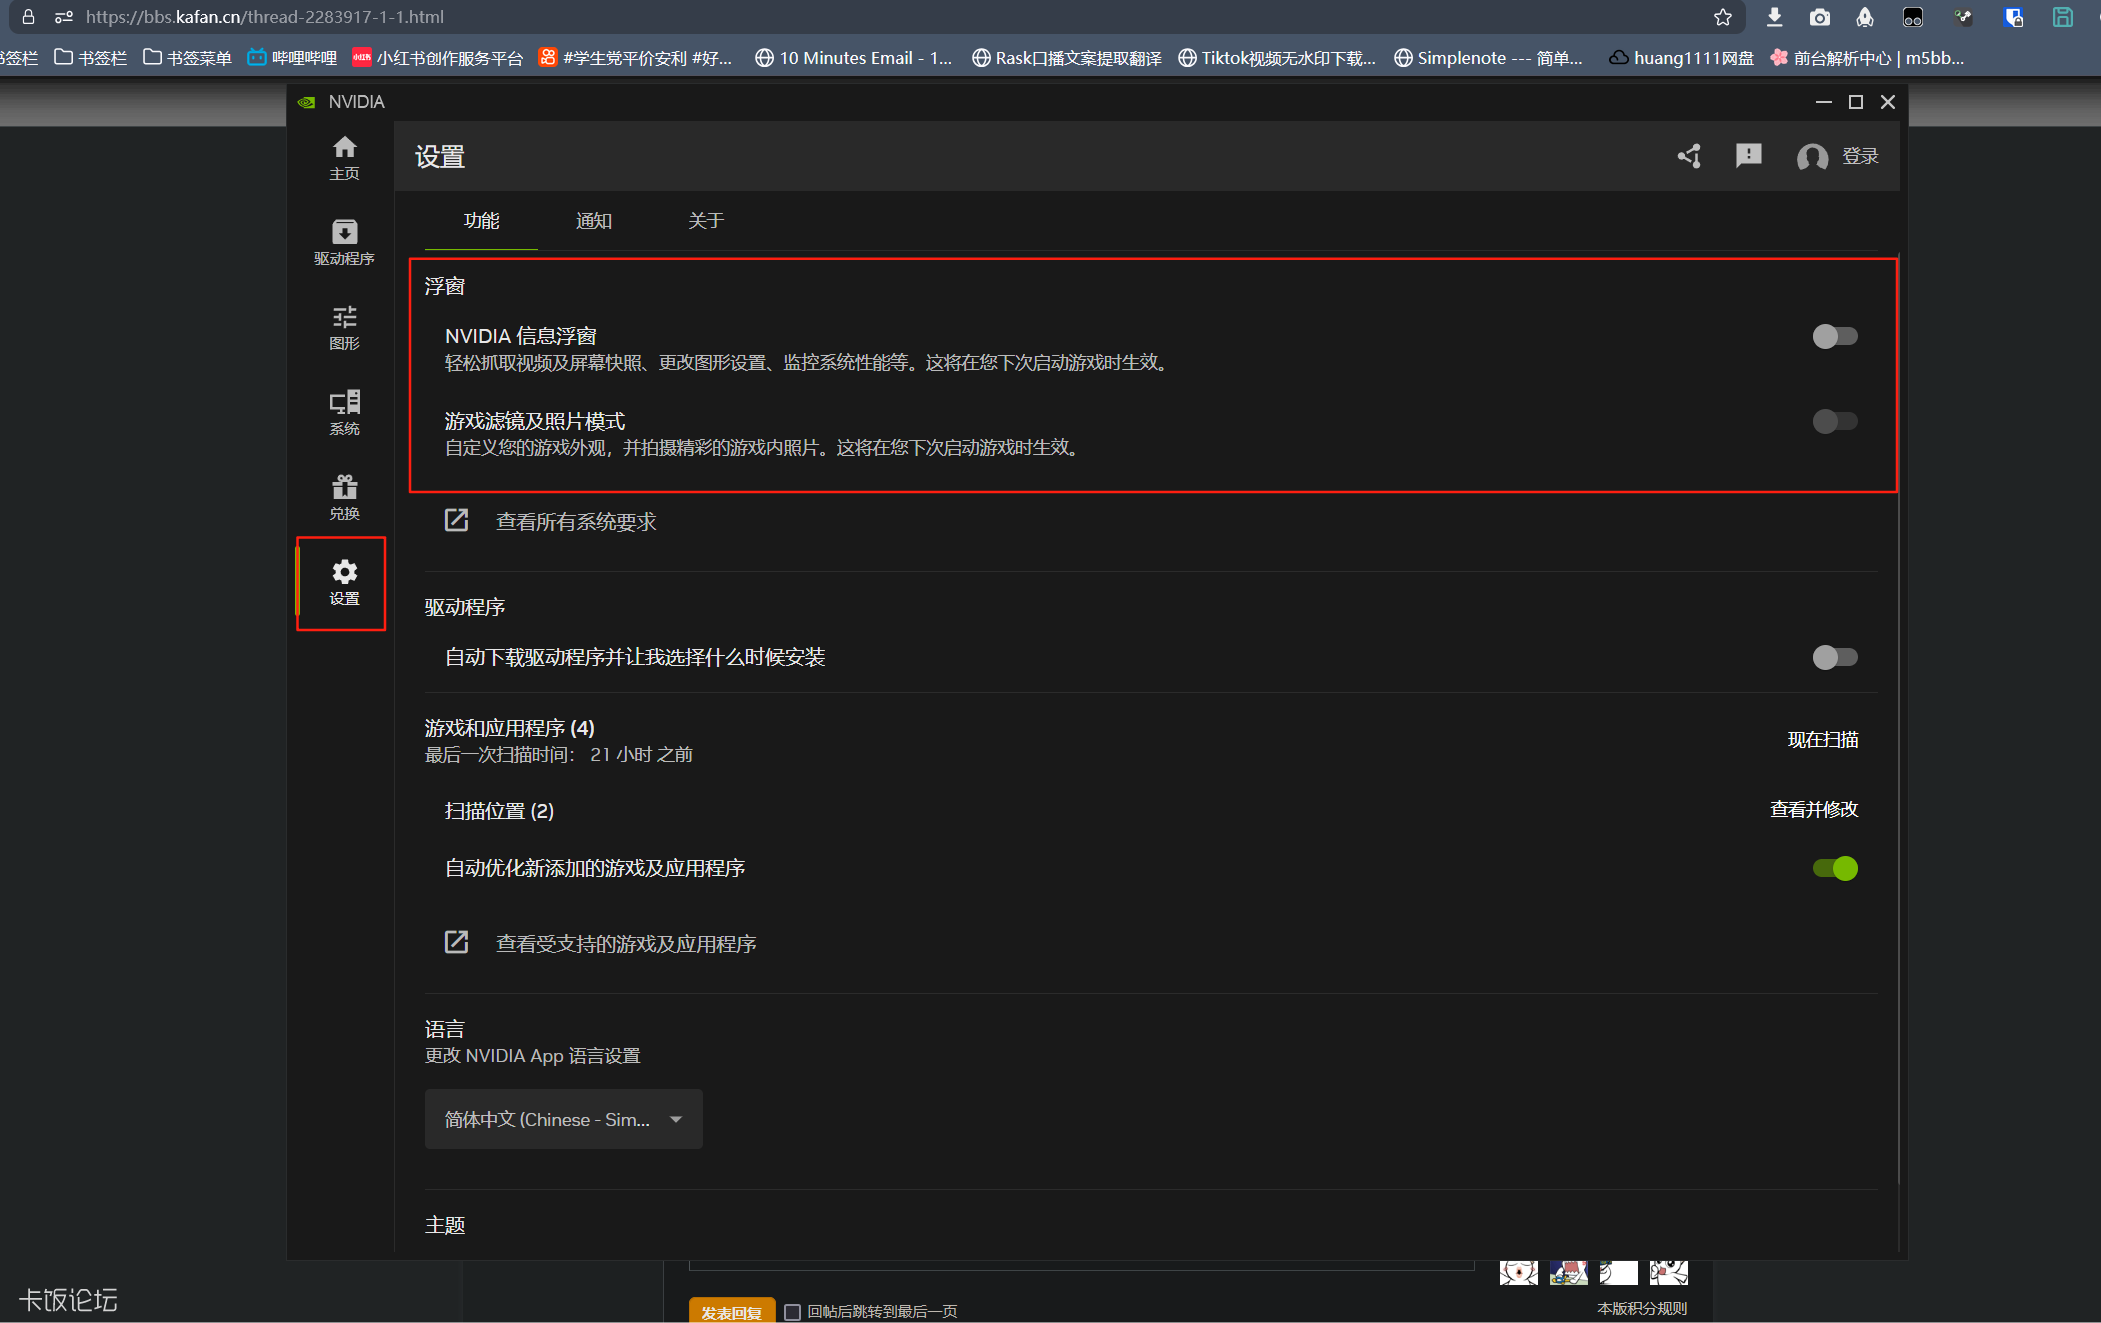Screen dimensions: 2101x1323
Task: Click the green save floppy extension icon
Action: click(x=2062, y=17)
